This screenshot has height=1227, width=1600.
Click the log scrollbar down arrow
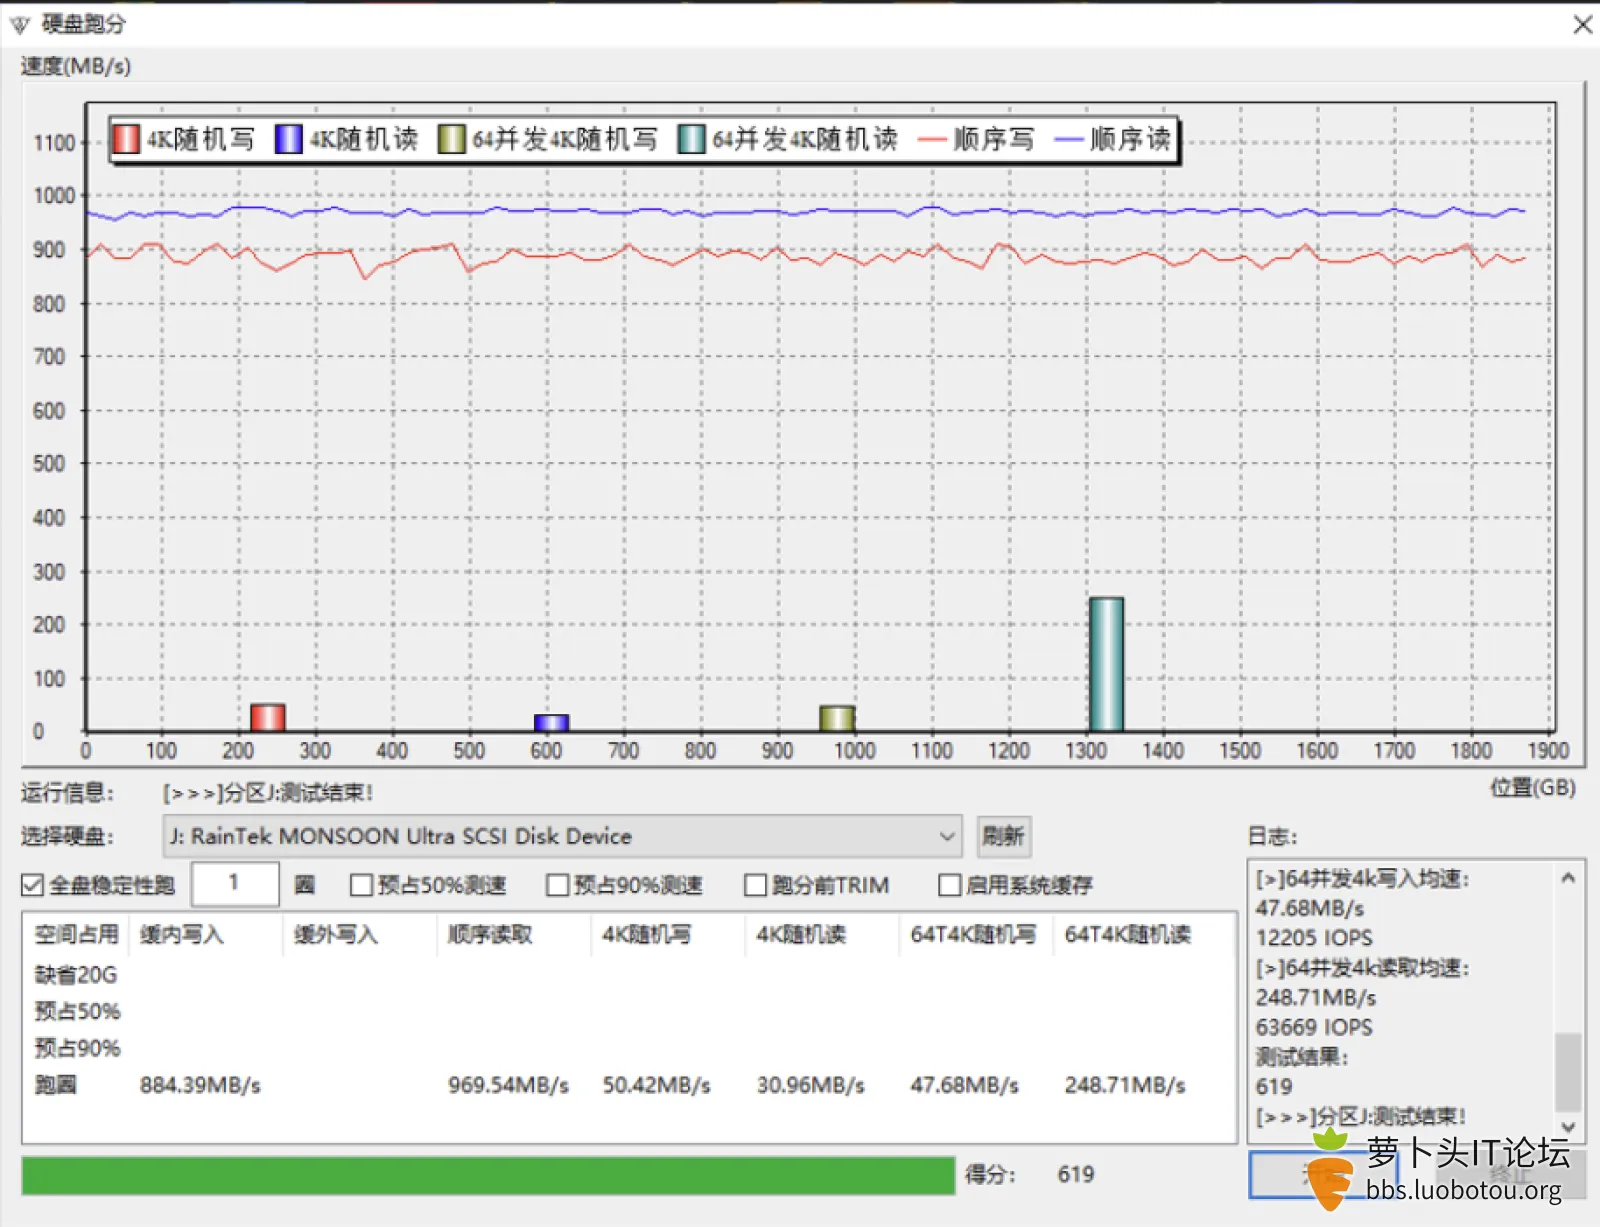pyautogui.click(x=1568, y=1126)
